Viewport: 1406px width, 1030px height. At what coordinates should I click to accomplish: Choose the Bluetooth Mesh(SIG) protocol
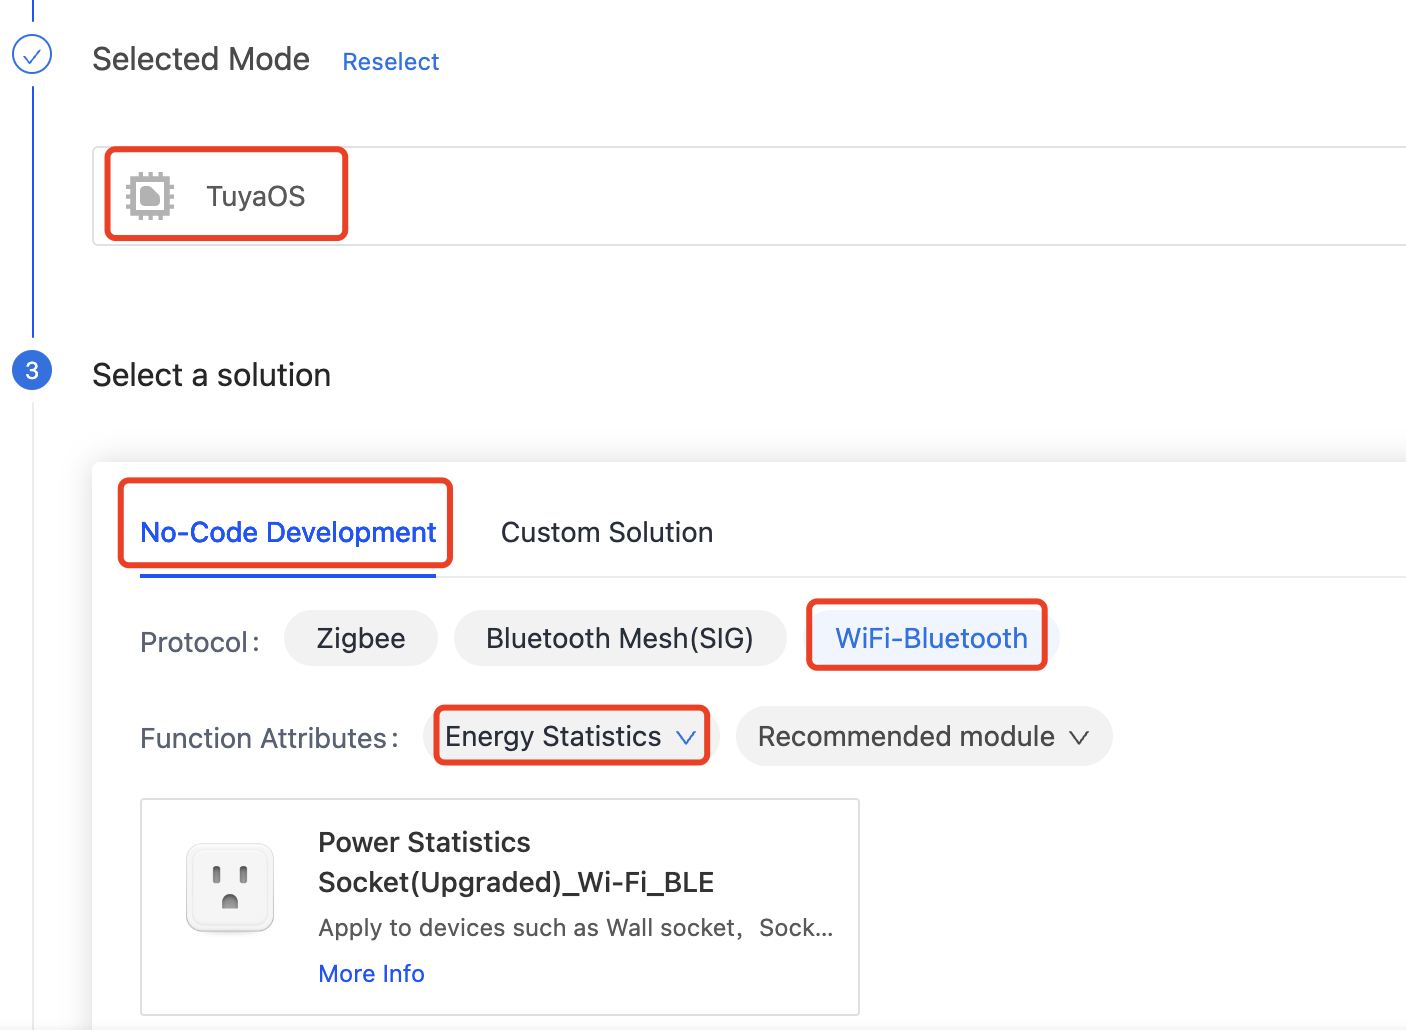(620, 638)
